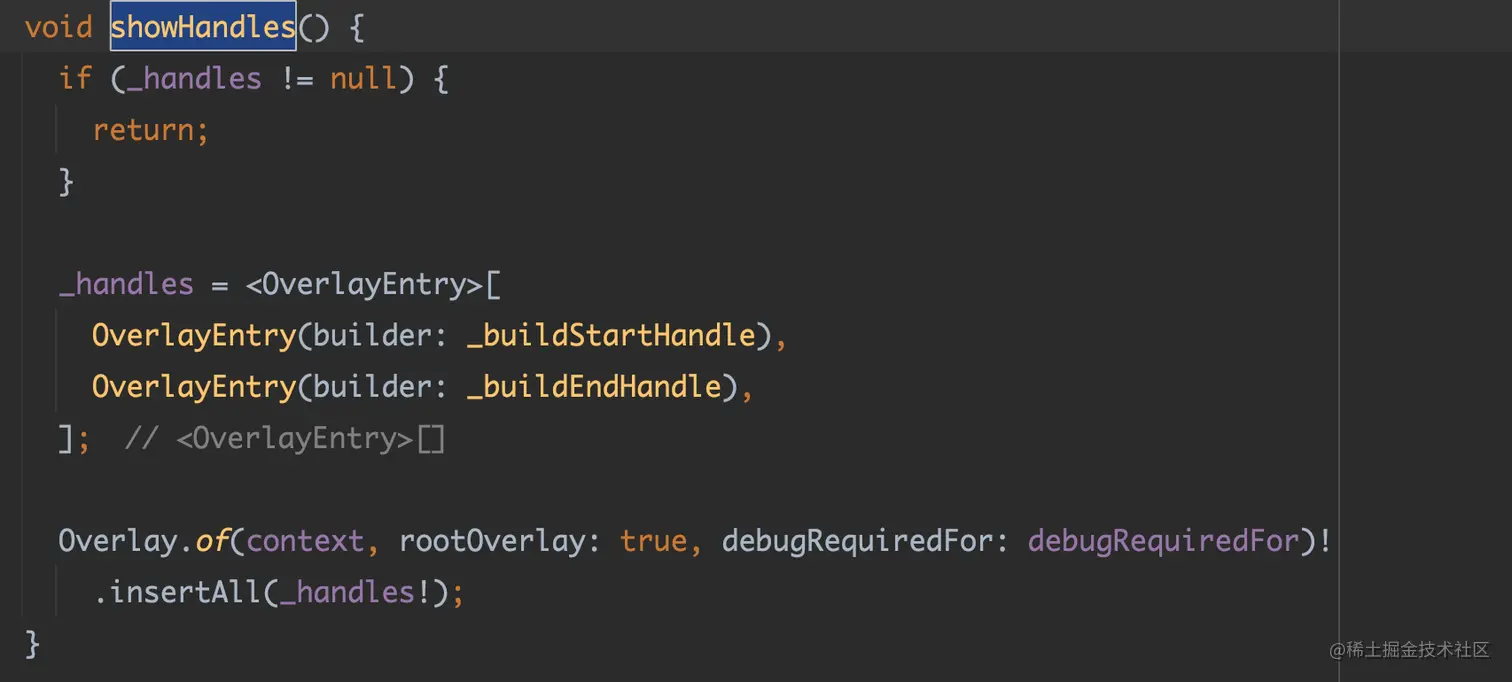The height and width of the screenshot is (682, 1512).
Task: Click the purple debugRequiredFor argument value
Action: tap(1163, 541)
